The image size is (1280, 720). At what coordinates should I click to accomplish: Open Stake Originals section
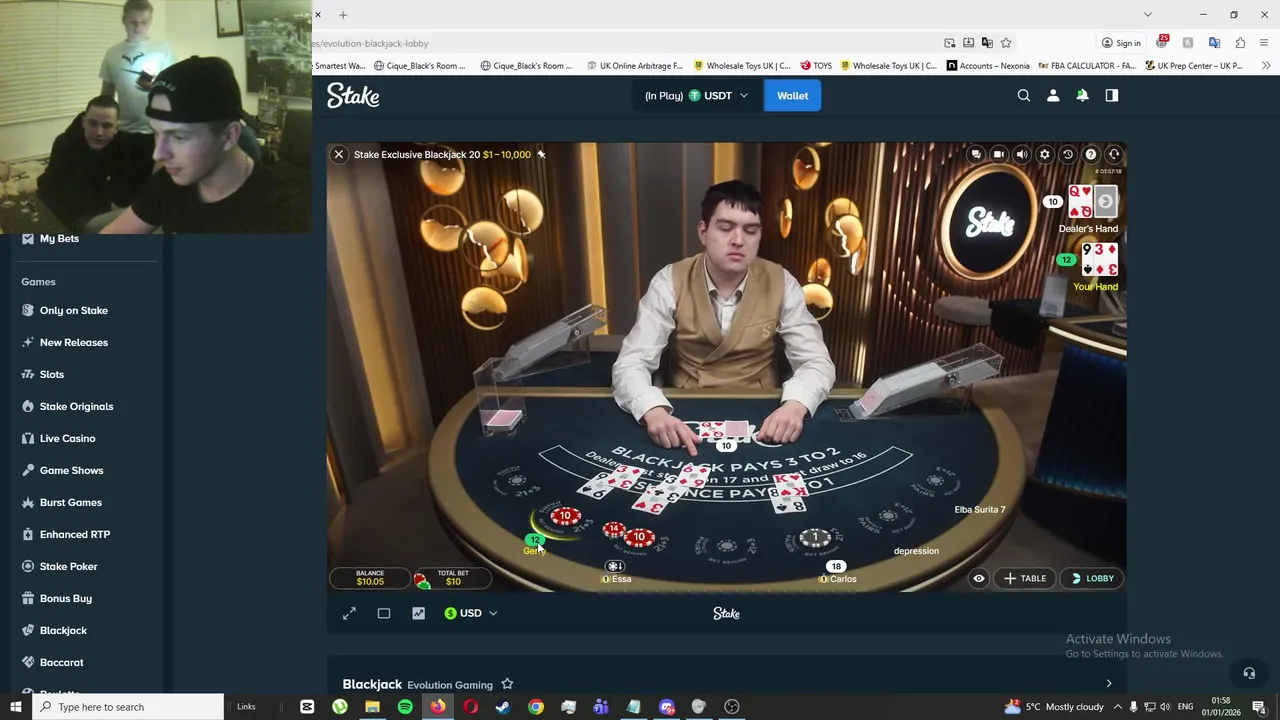(76, 406)
